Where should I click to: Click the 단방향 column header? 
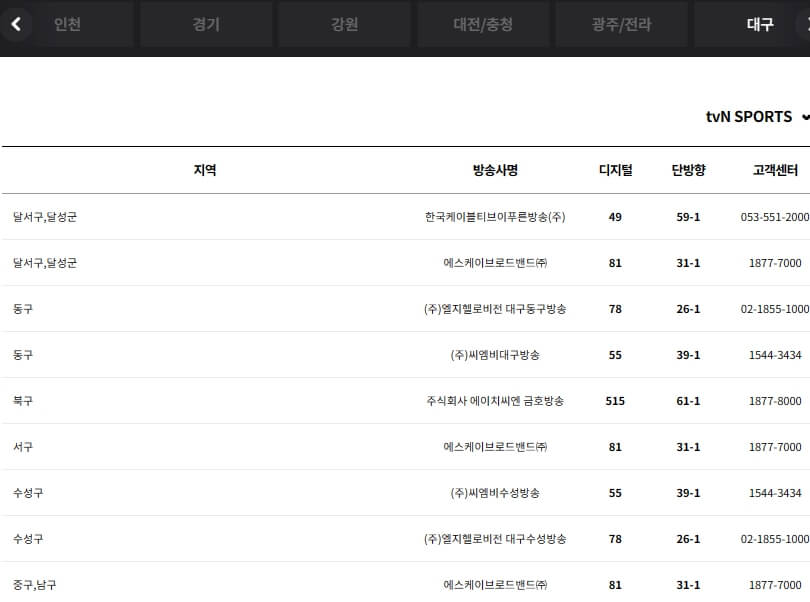click(x=688, y=170)
